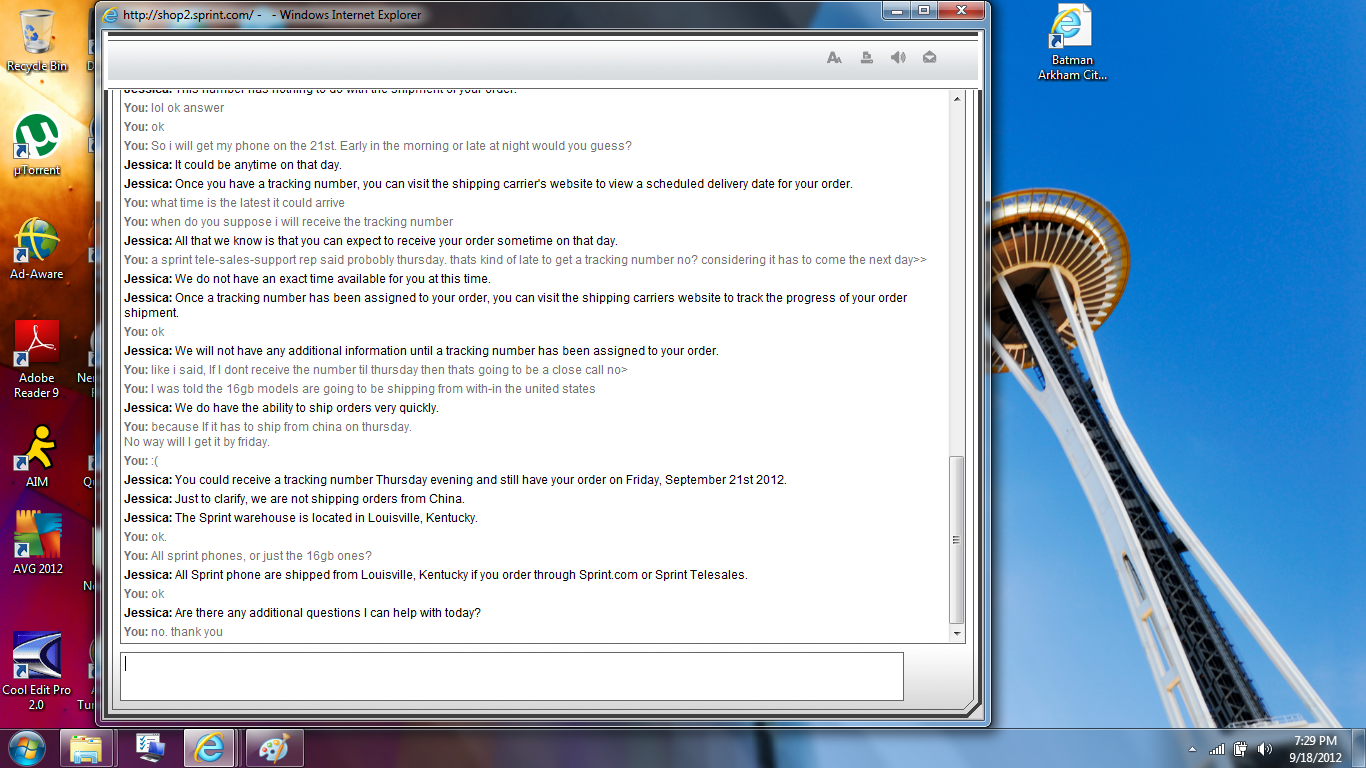Click "All Sprint phone are shipped from Louisville" message
Image resolution: width=1366 pixels, height=768 pixels.
[461, 575]
